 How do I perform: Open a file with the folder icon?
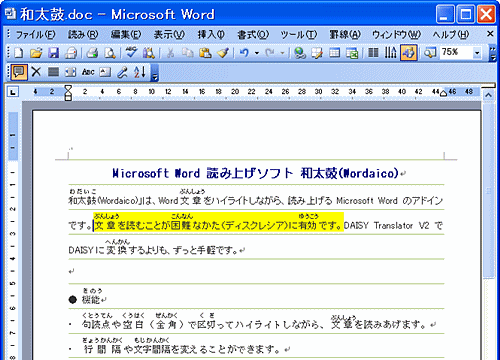pos(36,53)
